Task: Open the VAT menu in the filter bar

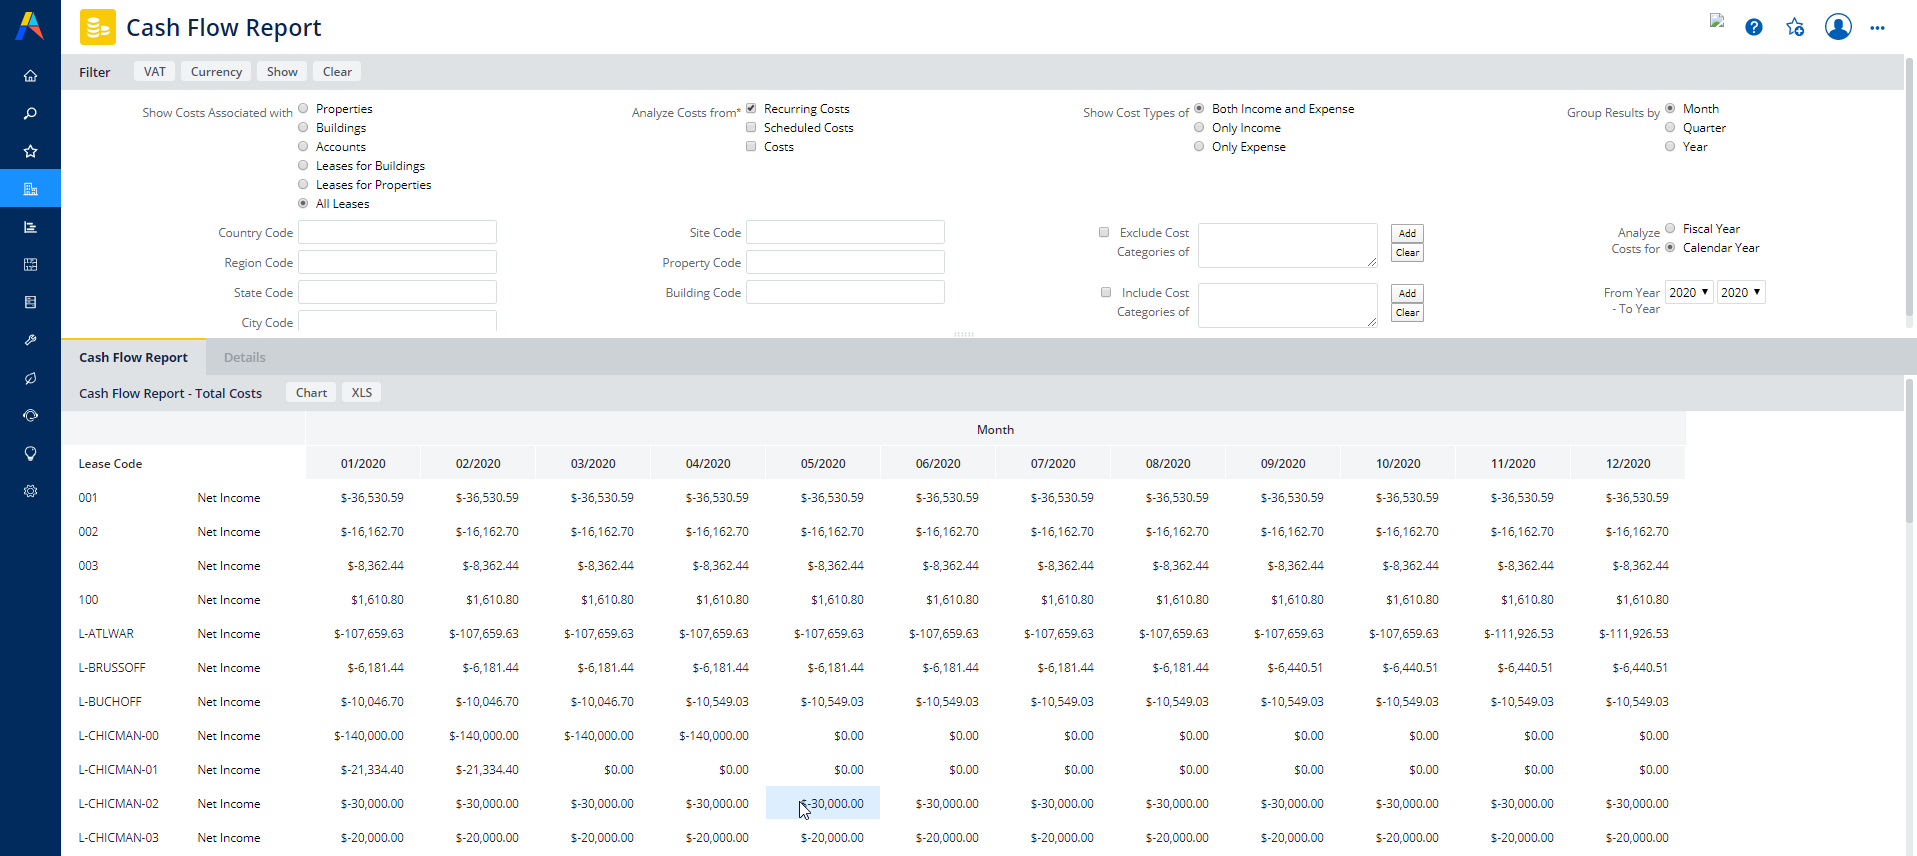Action: coord(154,72)
